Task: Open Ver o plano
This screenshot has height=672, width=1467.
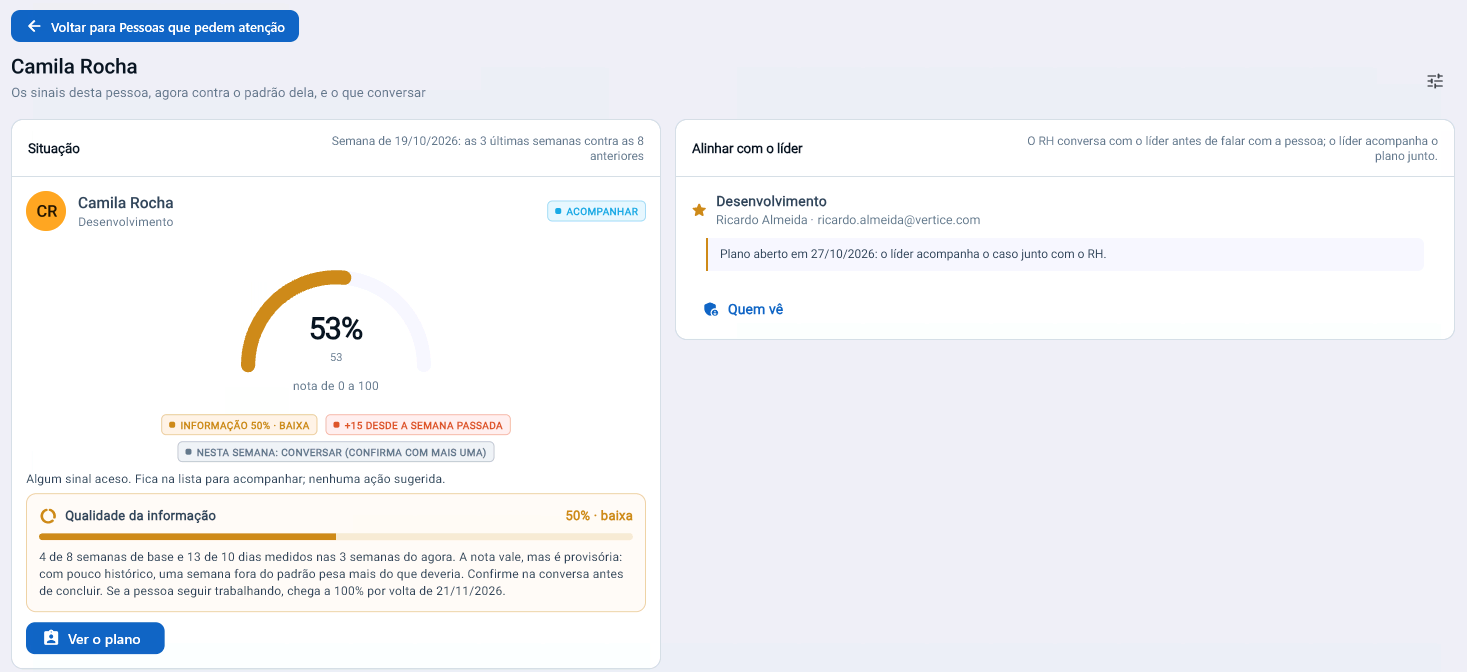Action: point(95,639)
